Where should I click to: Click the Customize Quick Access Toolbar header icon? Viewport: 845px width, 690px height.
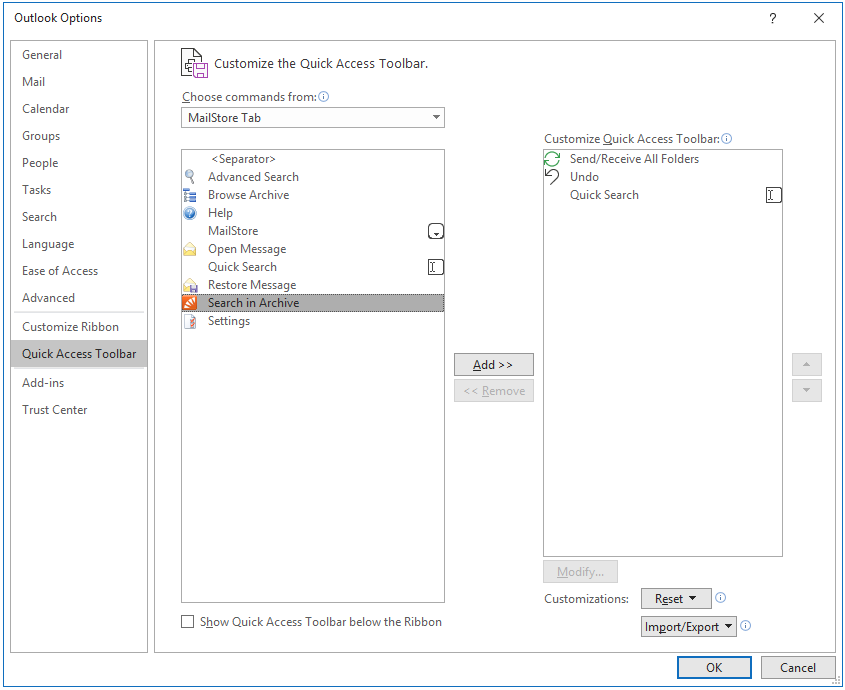[194, 63]
